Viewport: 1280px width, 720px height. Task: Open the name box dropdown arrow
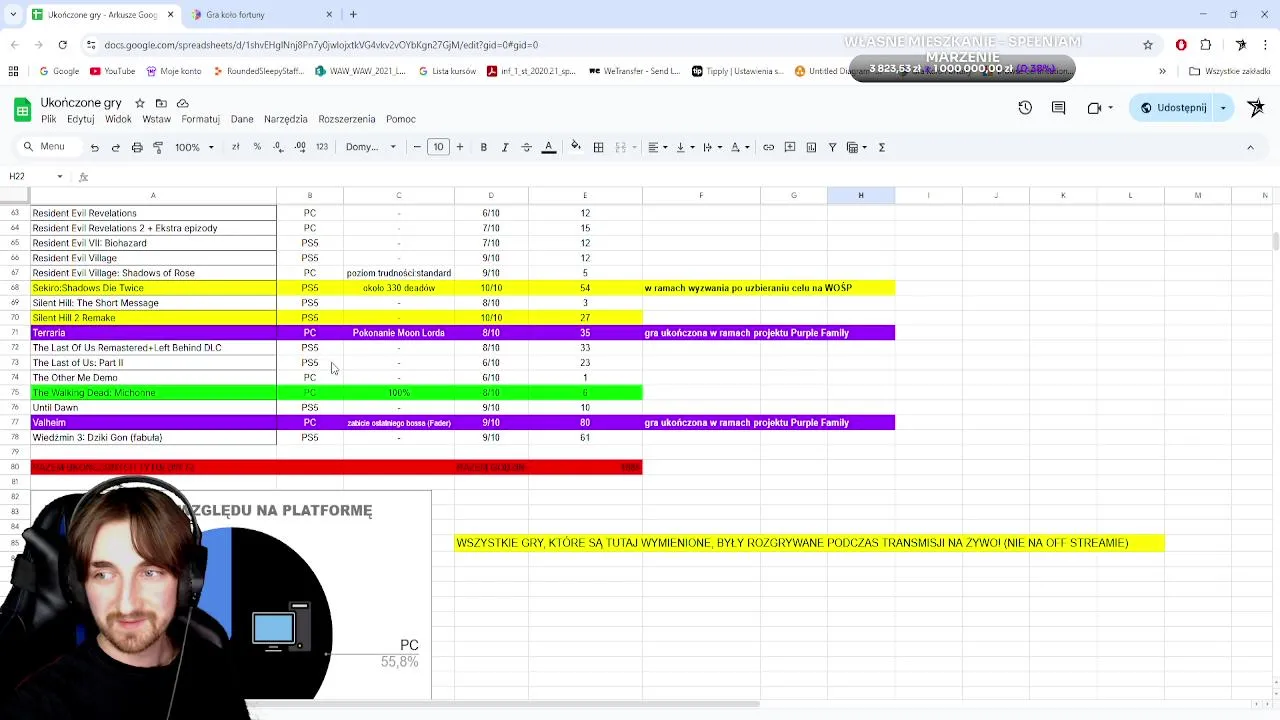point(59,176)
